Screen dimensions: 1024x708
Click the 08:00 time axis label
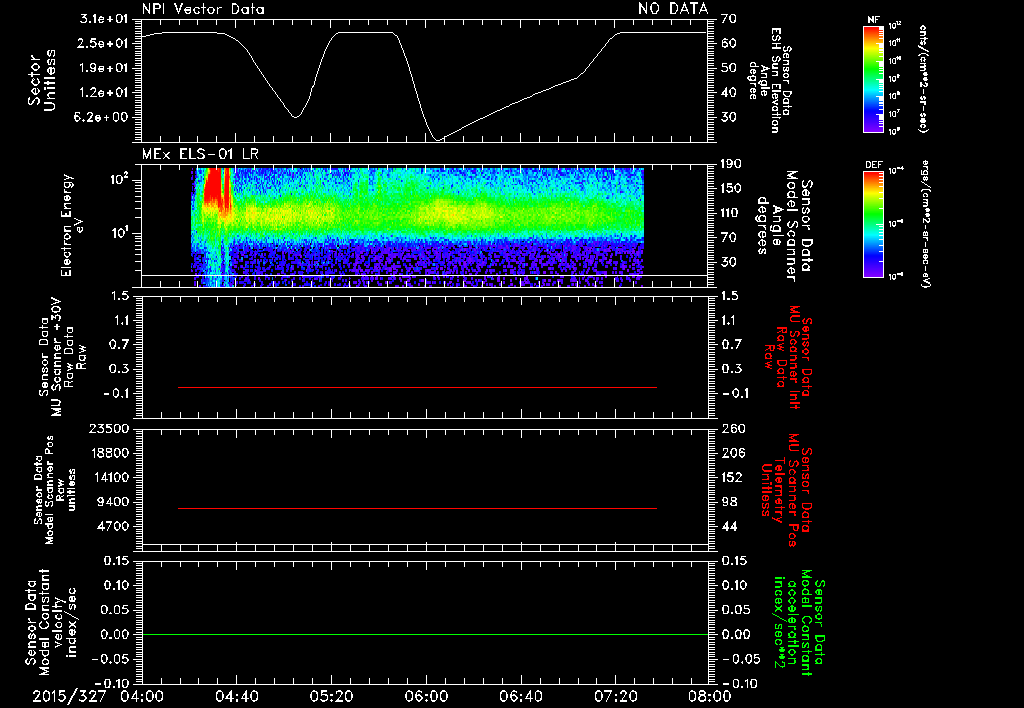[710, 696]
